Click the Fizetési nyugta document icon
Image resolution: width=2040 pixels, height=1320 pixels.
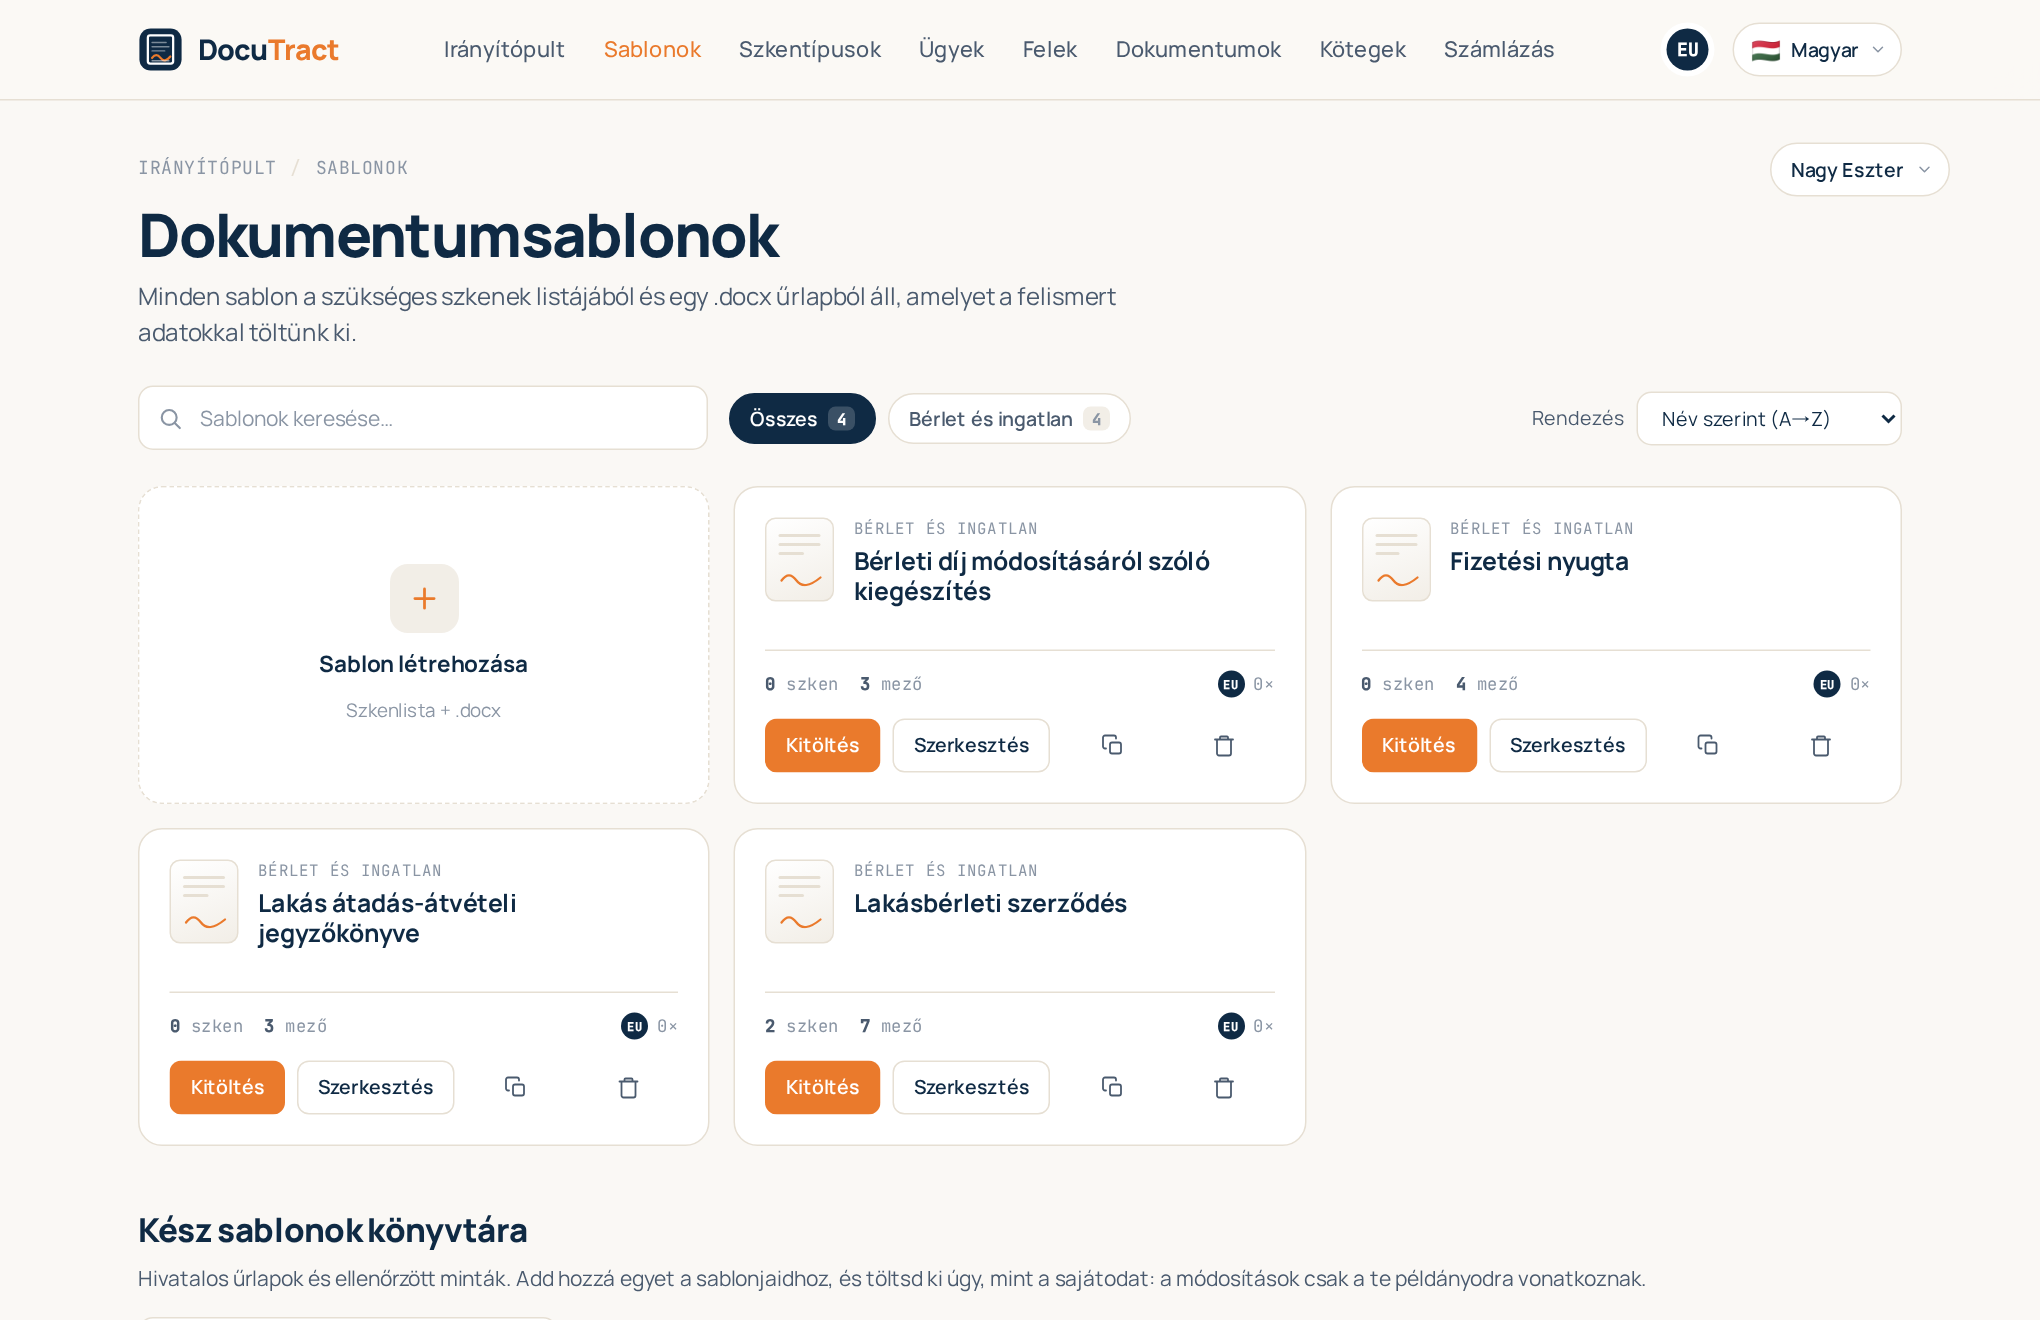coord(1396,559)
